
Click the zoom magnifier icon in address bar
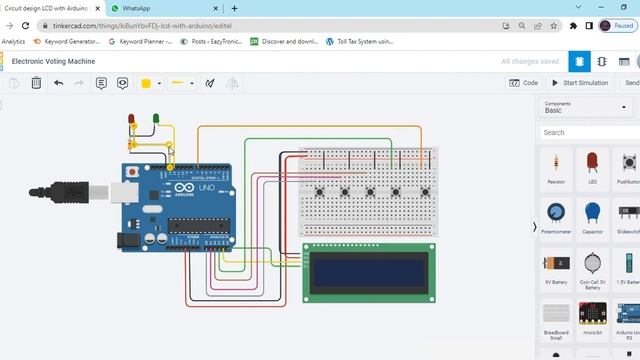522,26
